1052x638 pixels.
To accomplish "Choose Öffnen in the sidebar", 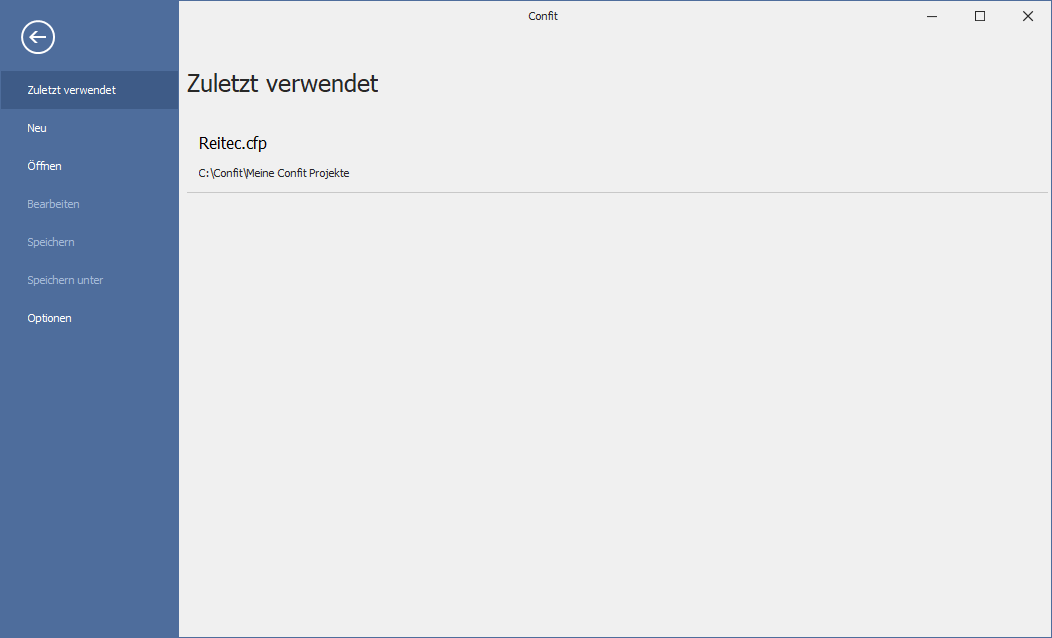I will click(x=45, y=166).
